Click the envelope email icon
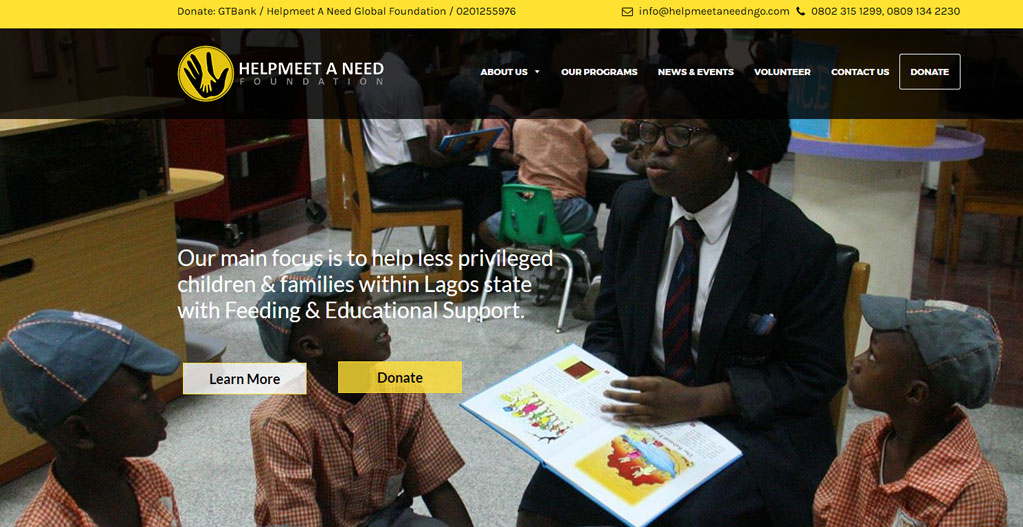 (627, 12)
